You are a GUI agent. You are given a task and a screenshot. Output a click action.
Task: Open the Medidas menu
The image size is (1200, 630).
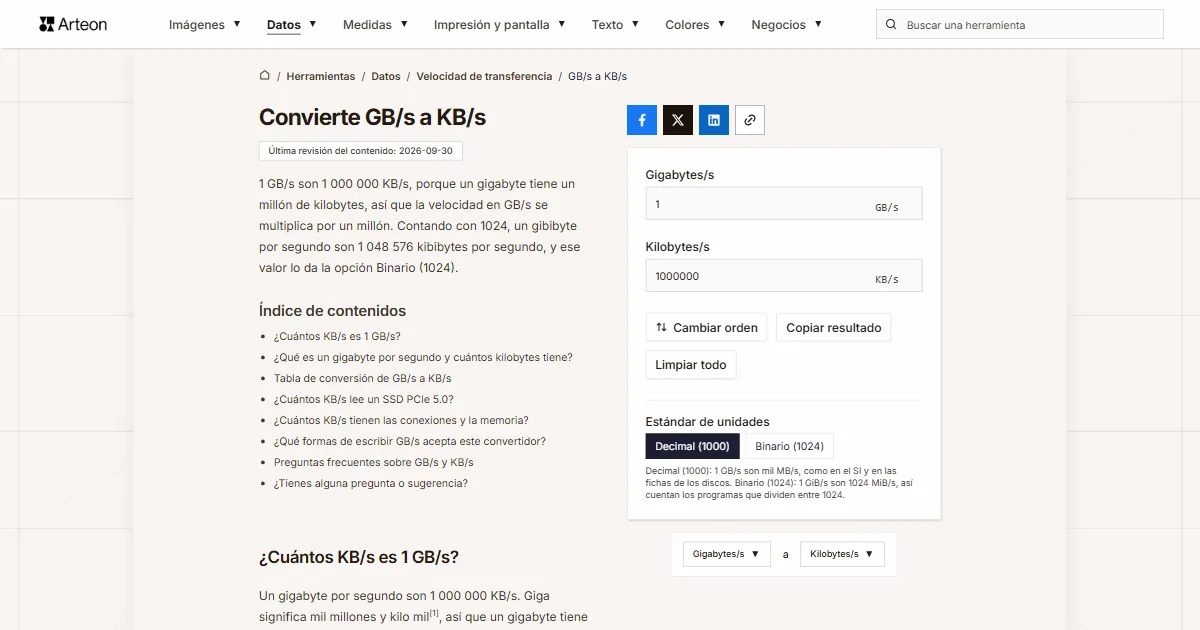click(x=375, y=24)
